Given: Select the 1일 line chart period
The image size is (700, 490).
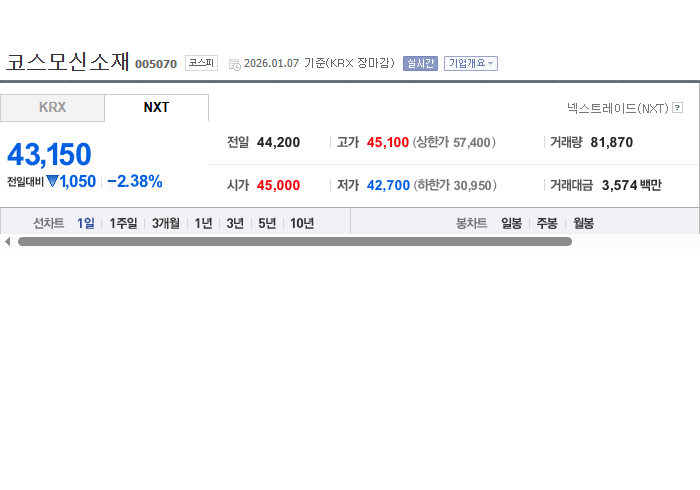Looking at the screenshot, I should click(86, 223).
